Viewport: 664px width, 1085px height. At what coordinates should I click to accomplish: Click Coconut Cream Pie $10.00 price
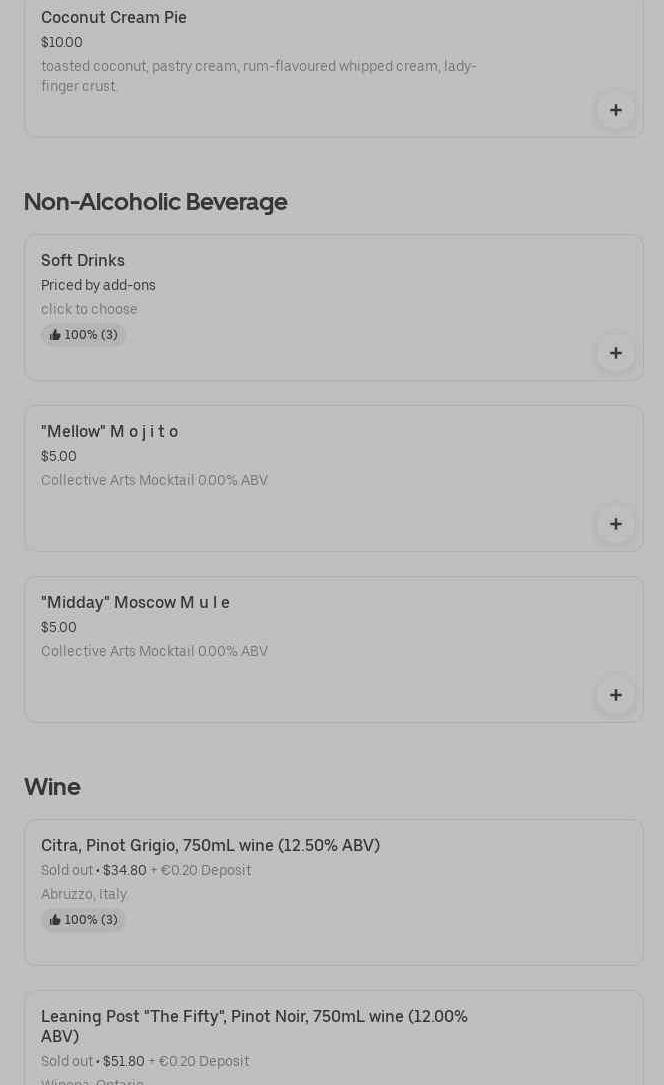click(x=62, y=42)
